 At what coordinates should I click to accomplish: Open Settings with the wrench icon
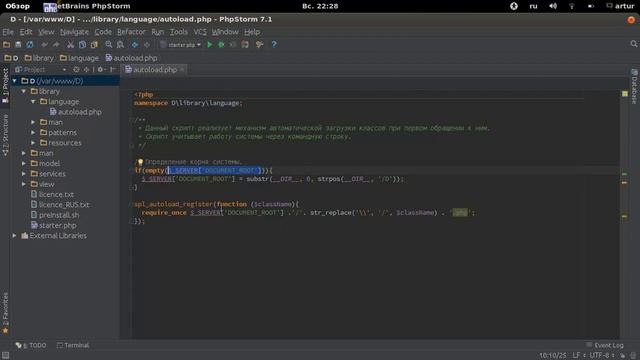coord(259,45)
